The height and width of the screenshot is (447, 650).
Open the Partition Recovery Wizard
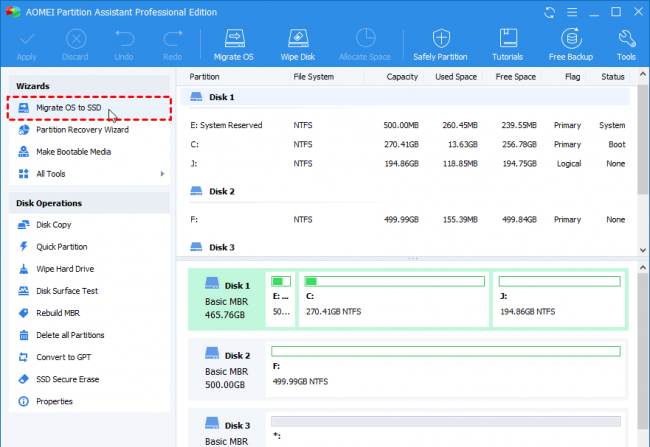[x=89, y=130]
